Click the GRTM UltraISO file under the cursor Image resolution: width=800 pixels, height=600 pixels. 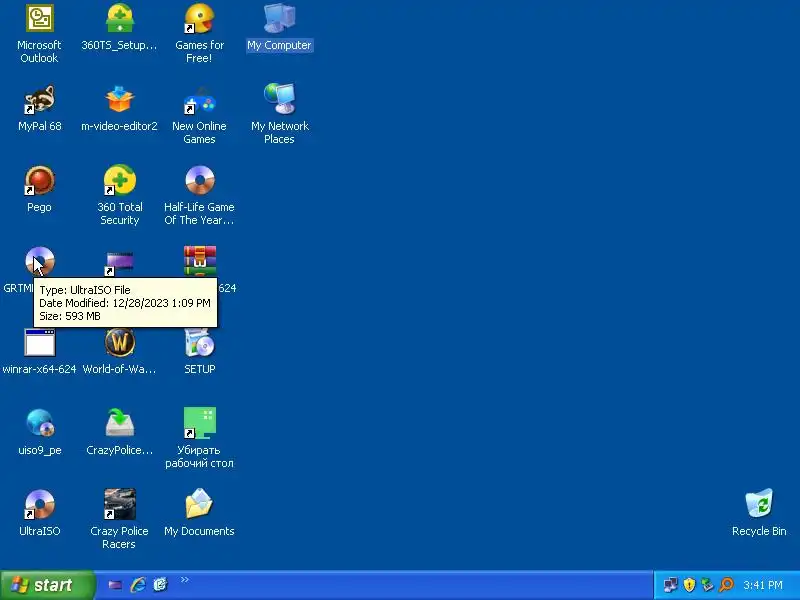(39, 261)
